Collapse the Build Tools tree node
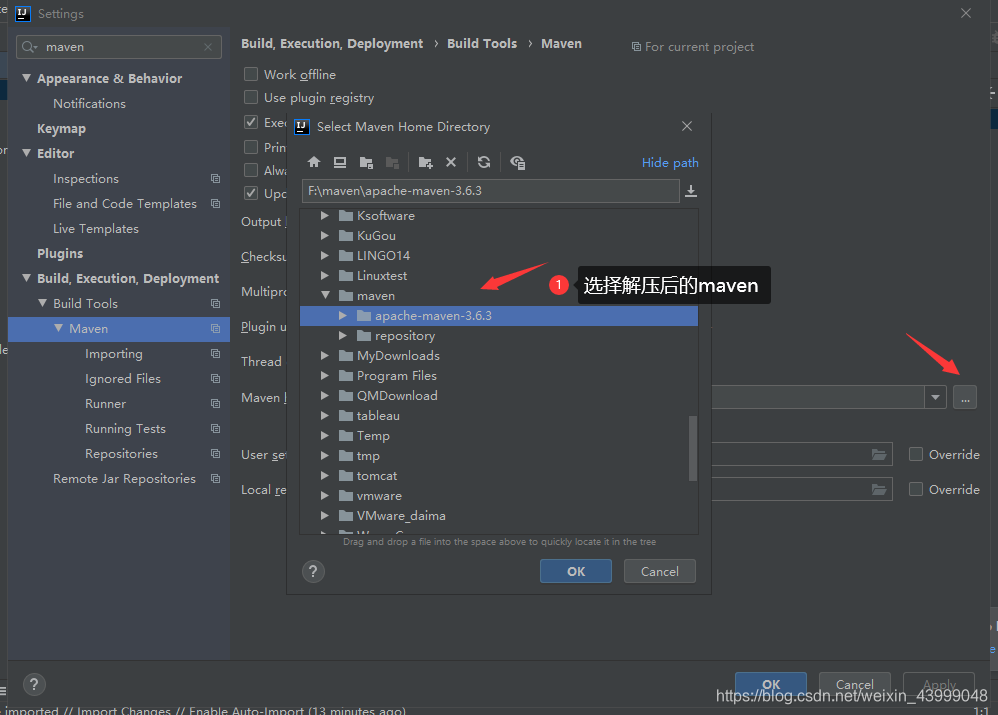 click(x=42, y=304)
